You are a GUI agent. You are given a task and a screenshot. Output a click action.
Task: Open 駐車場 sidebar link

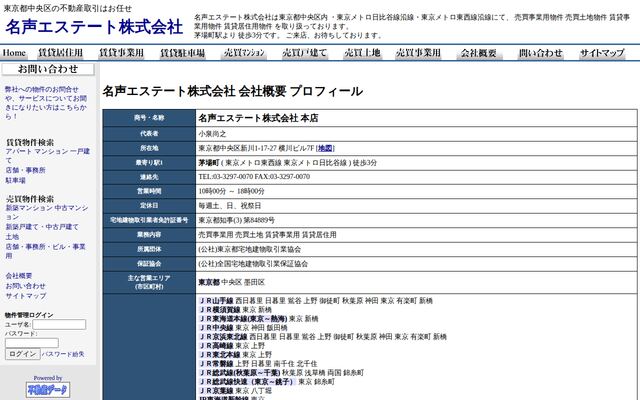click(x=16, y=180)
